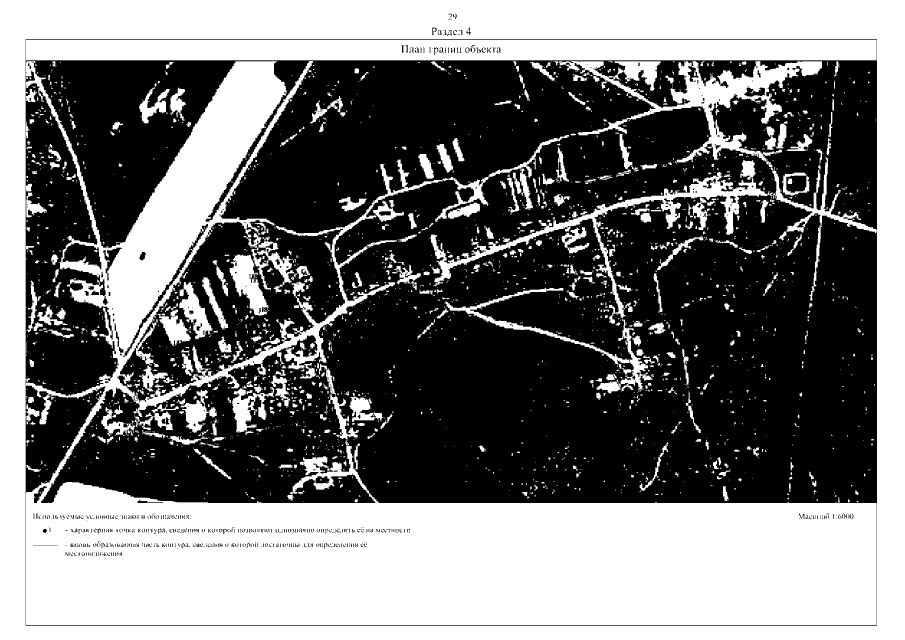905x640 pixels.
Task: Click the small white square outline on map
Action: coord(796,182)
